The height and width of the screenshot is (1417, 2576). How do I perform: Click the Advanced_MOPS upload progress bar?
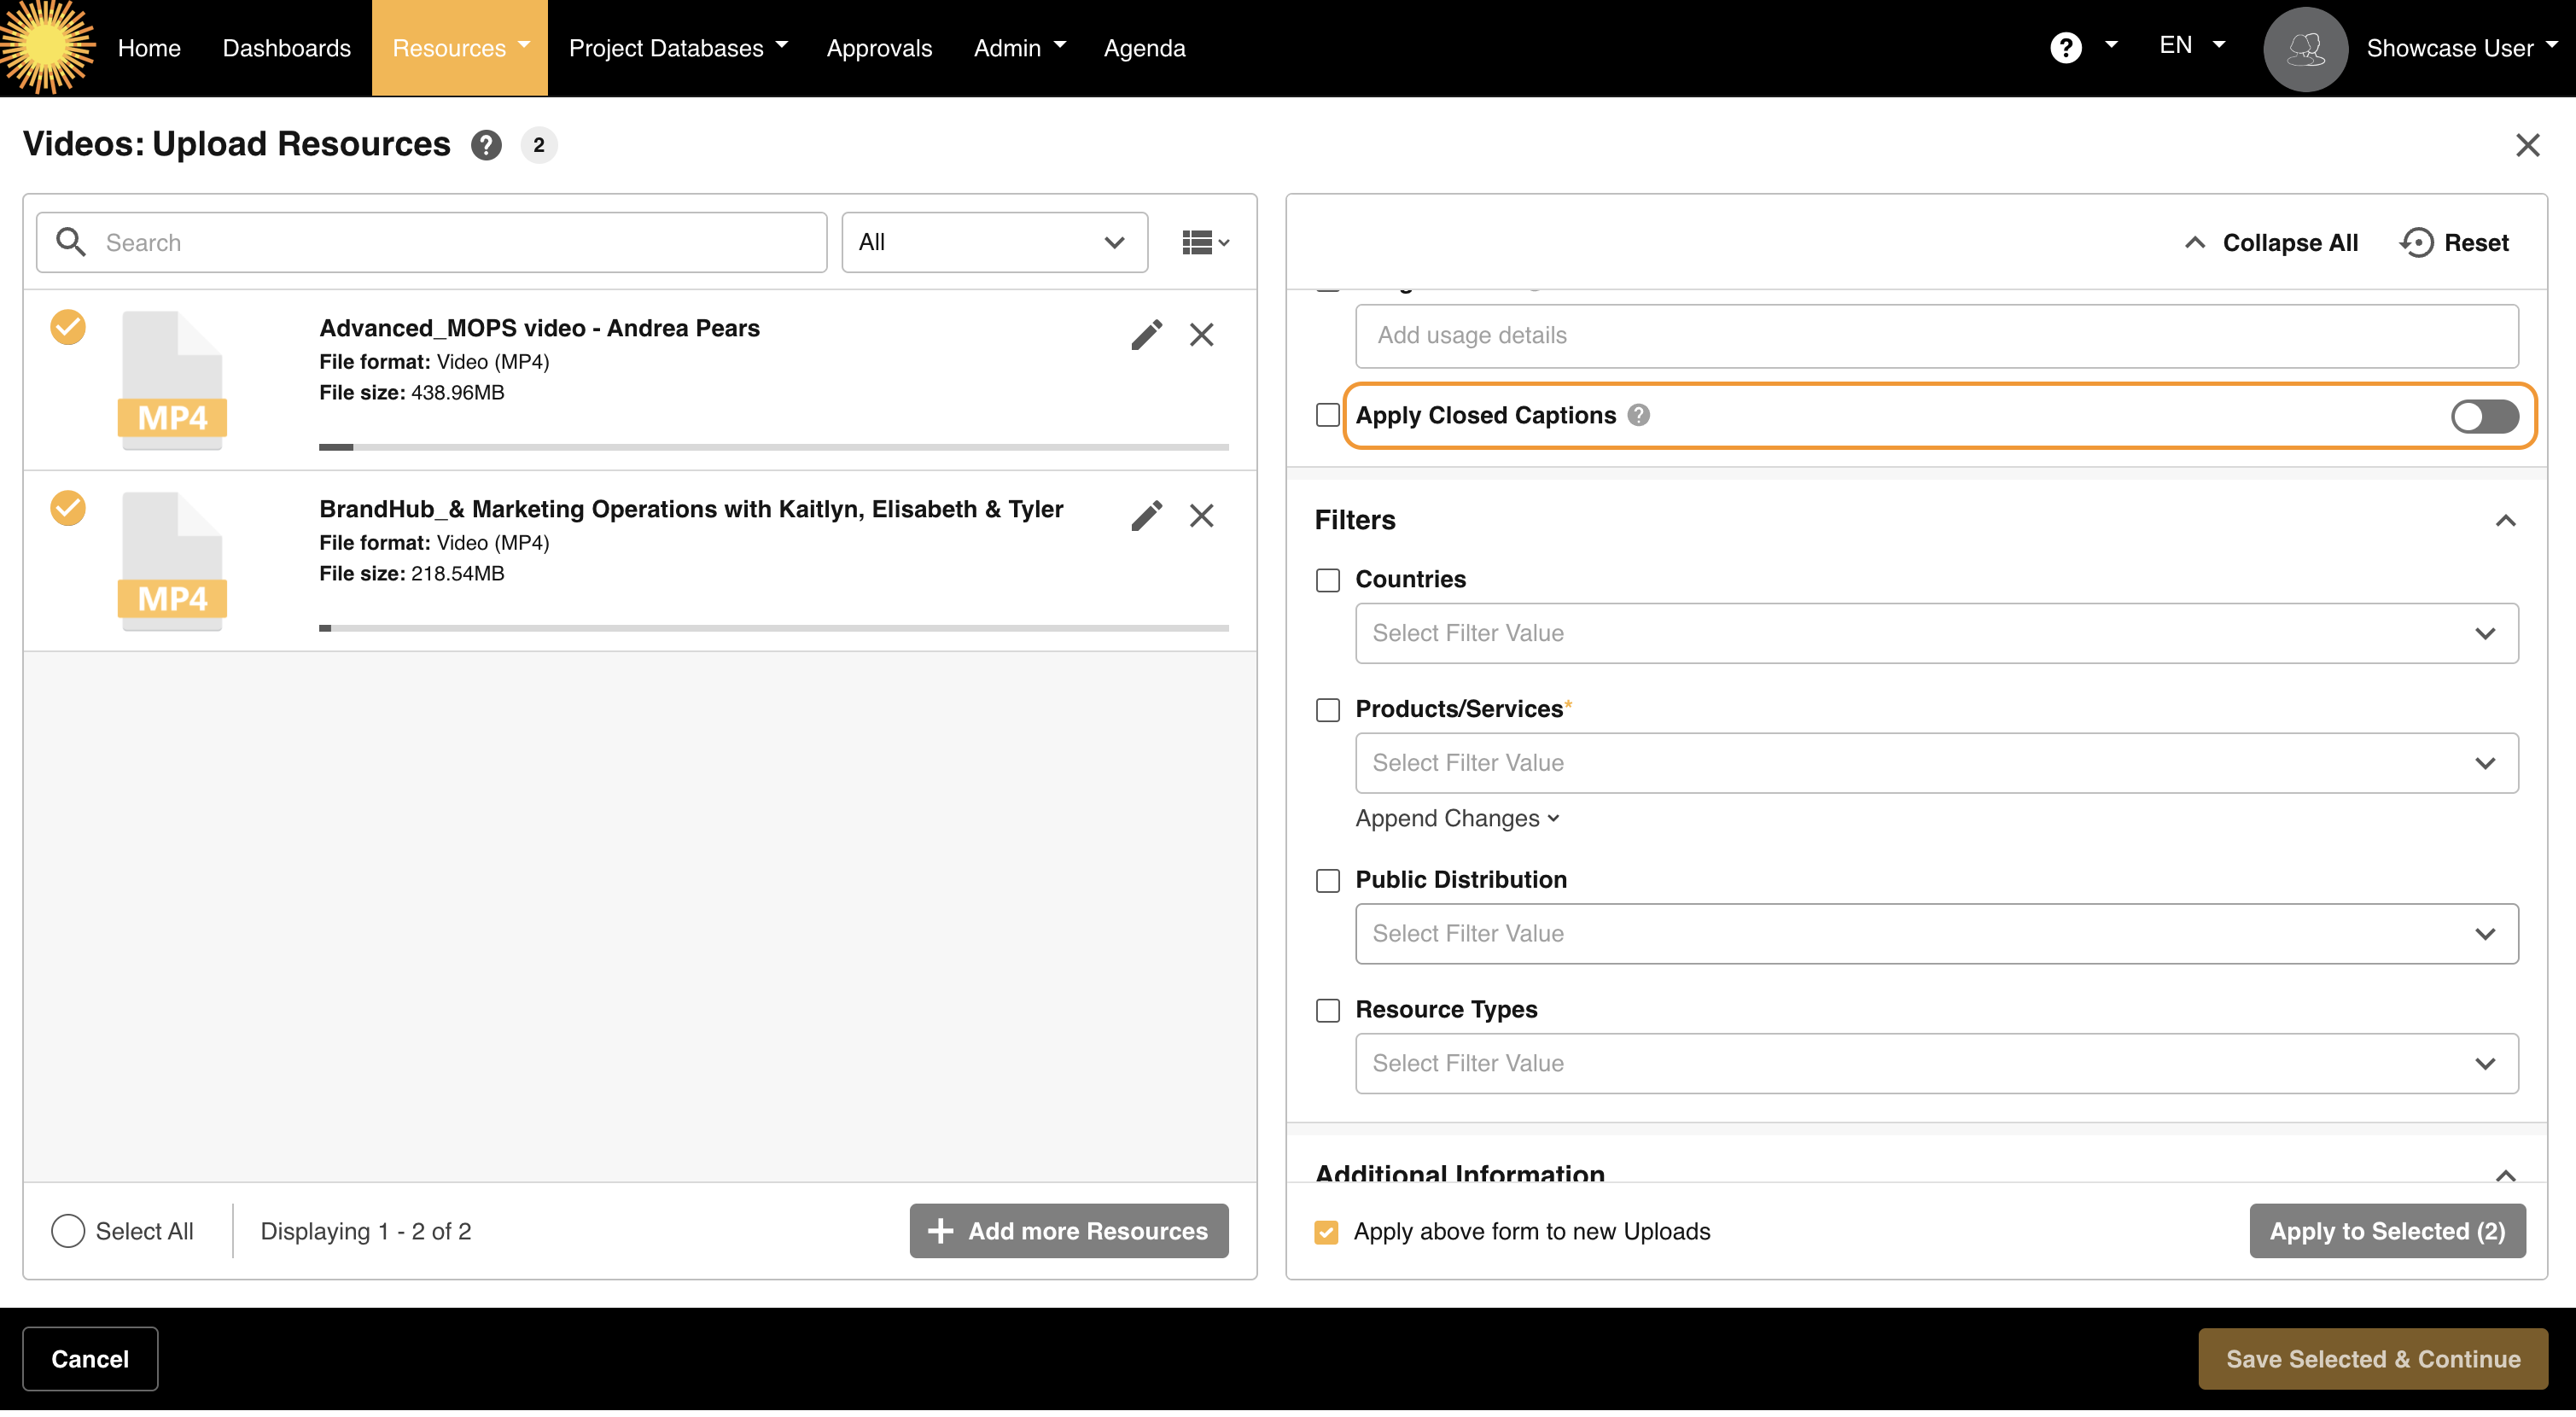pos(774,447)
